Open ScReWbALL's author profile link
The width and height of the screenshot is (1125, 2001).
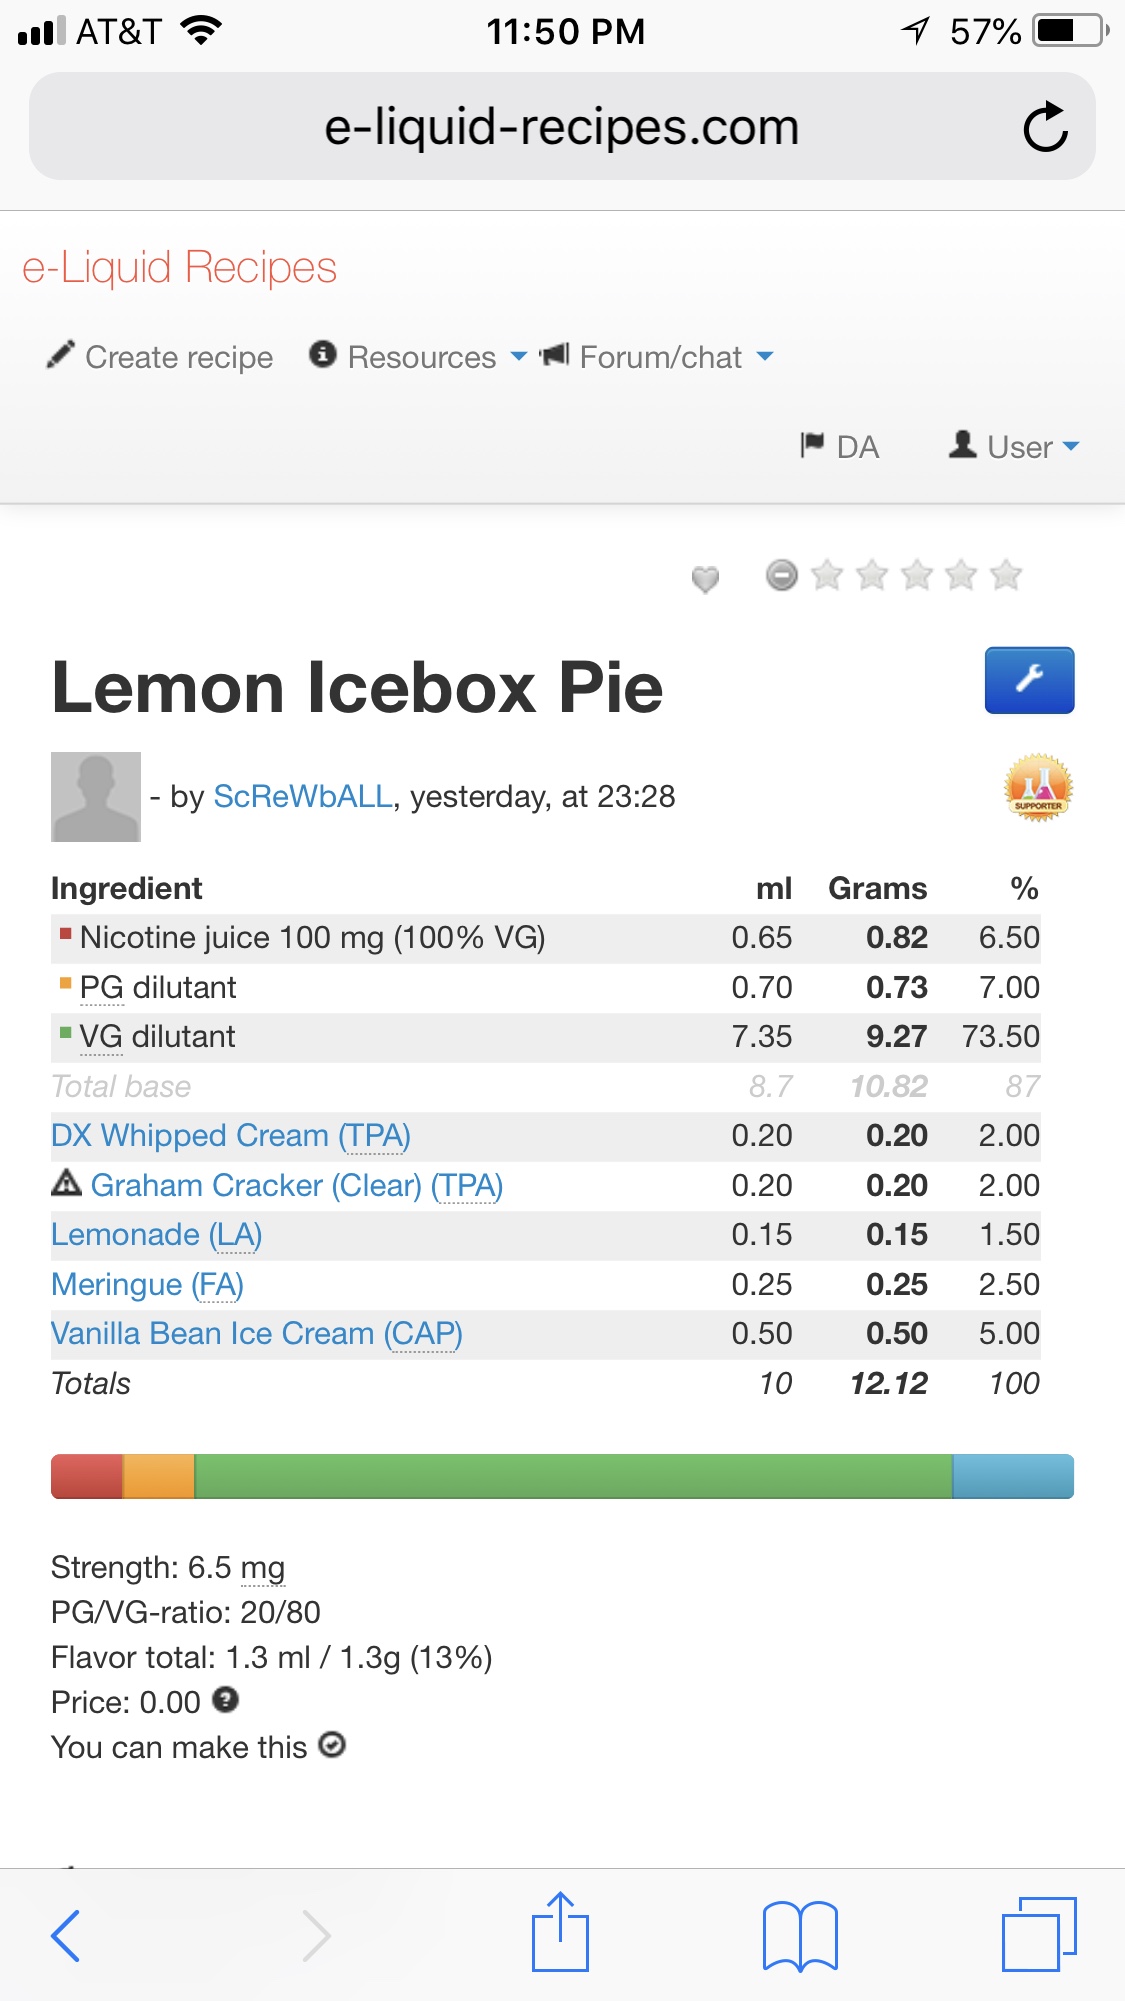point(303,796)
